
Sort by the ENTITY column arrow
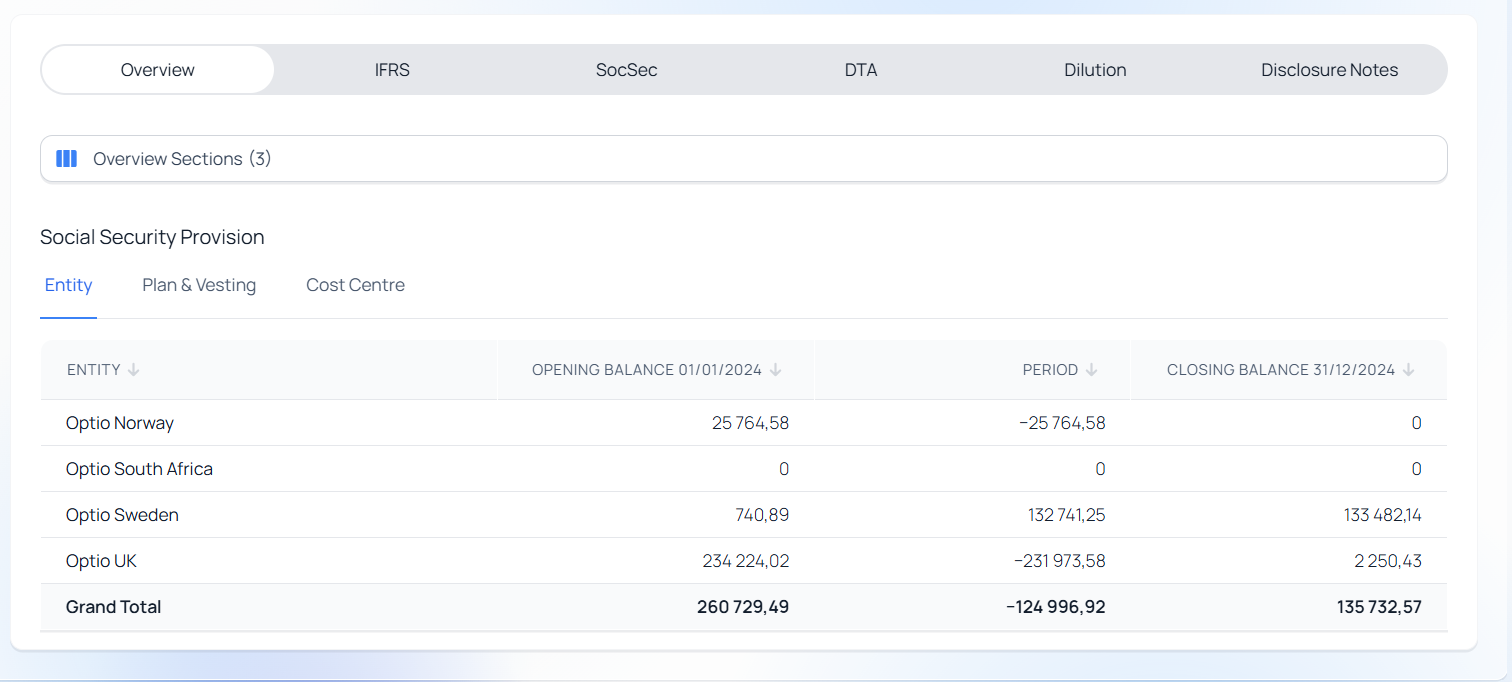[x=134, y=370]
